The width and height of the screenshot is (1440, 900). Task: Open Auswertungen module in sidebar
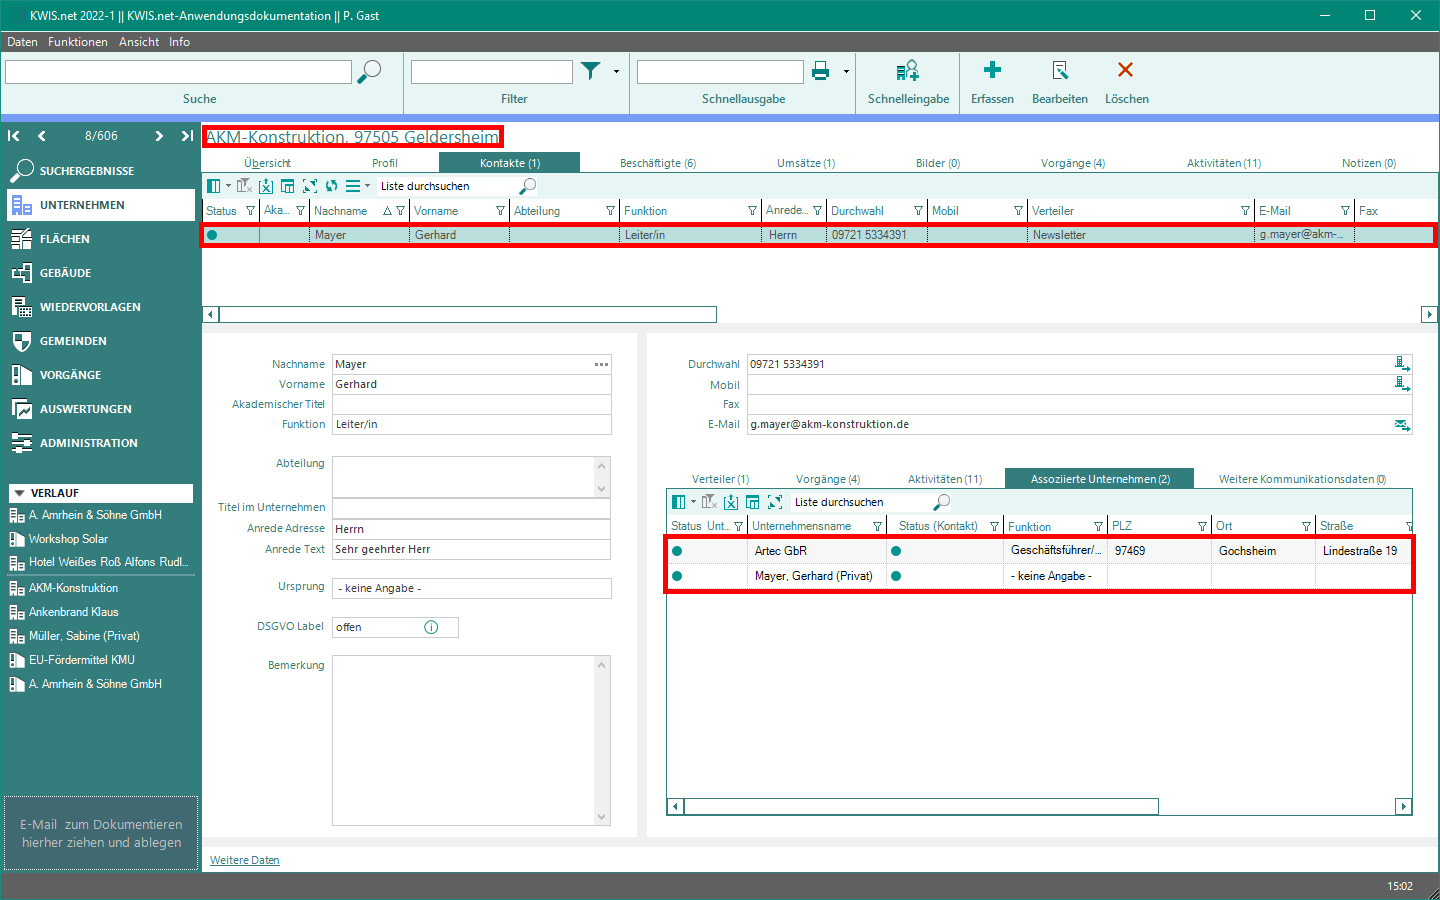coord(100,409)
